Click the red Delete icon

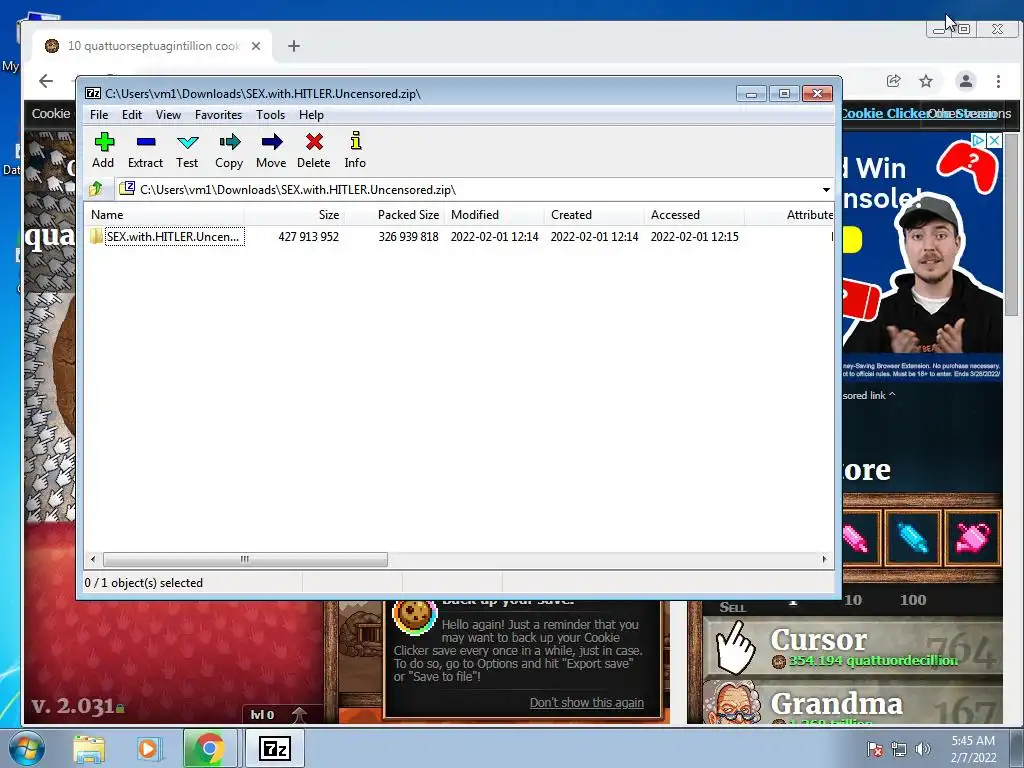point(313,150)
